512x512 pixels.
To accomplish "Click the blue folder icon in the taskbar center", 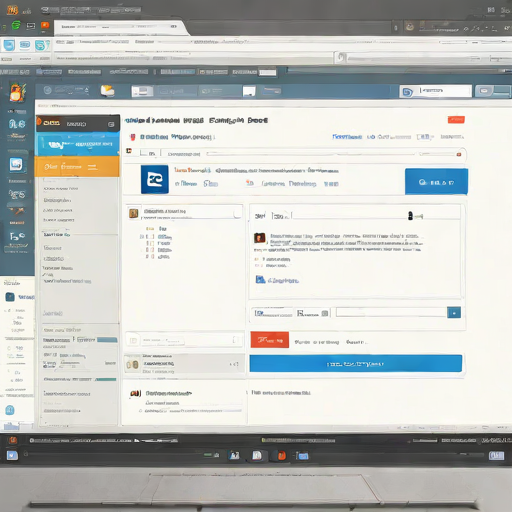I will (303, 456).
